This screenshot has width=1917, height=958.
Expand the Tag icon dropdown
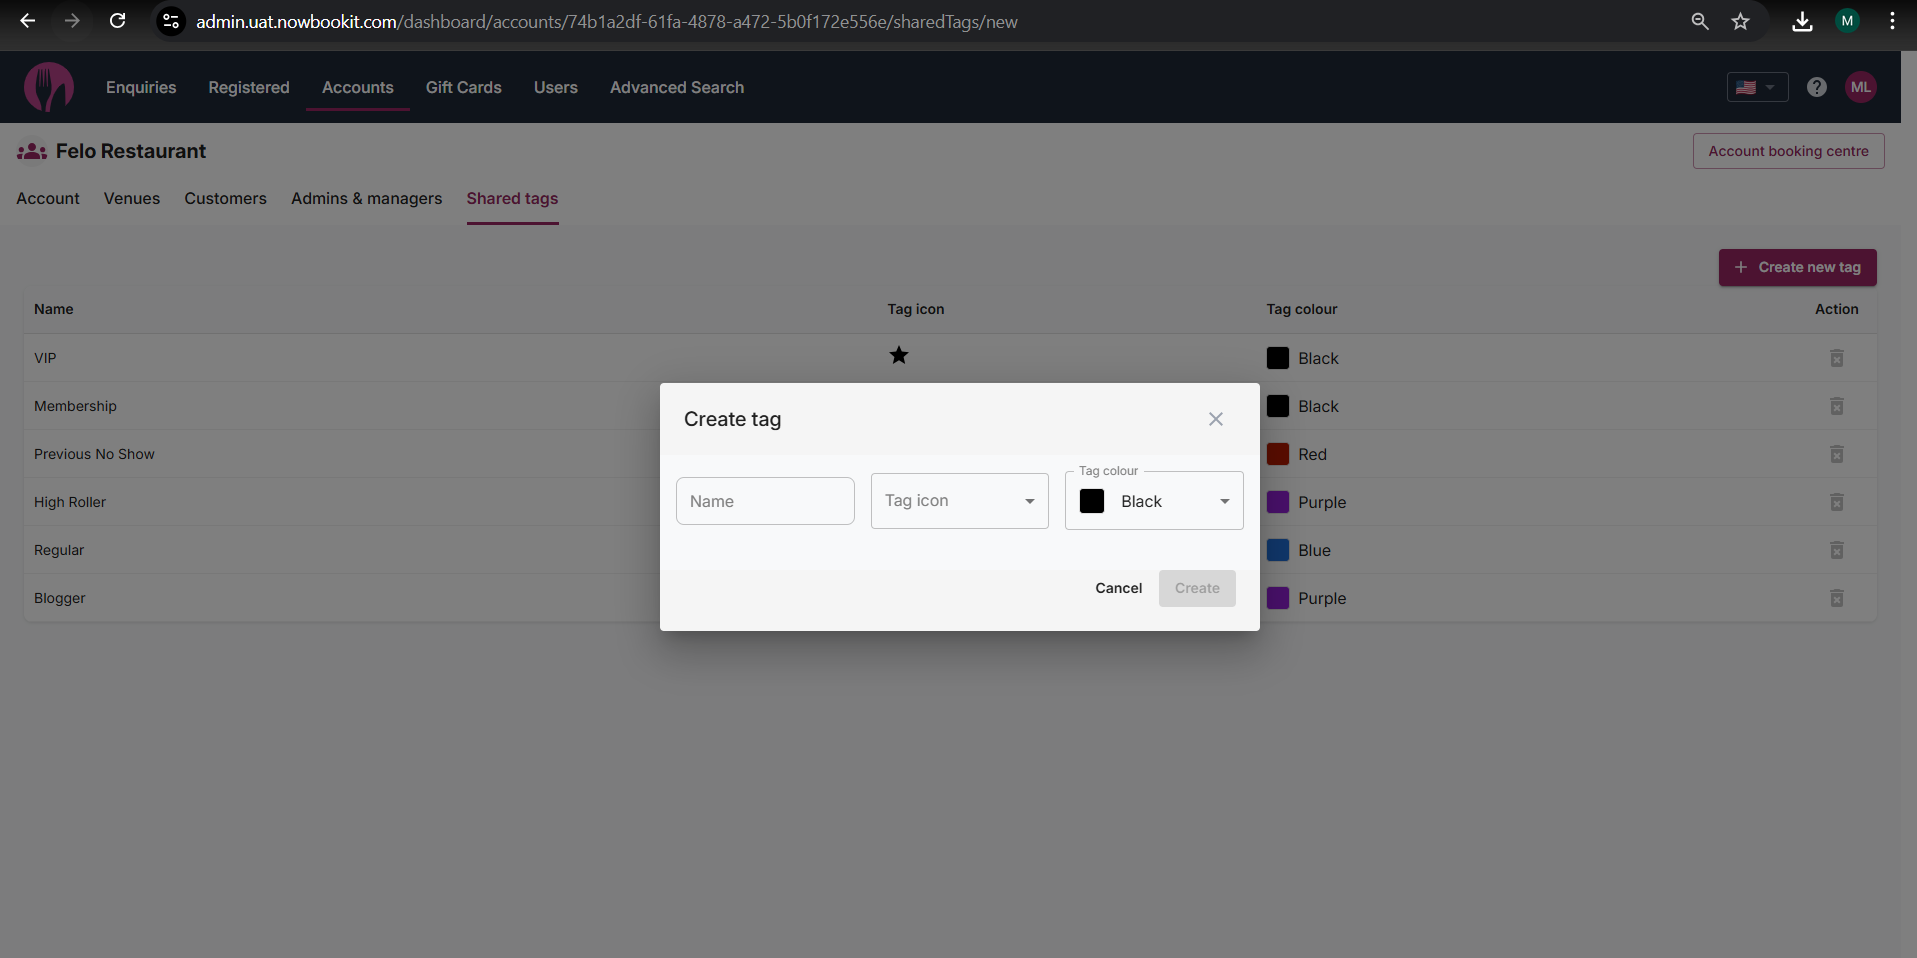(959, 501)
